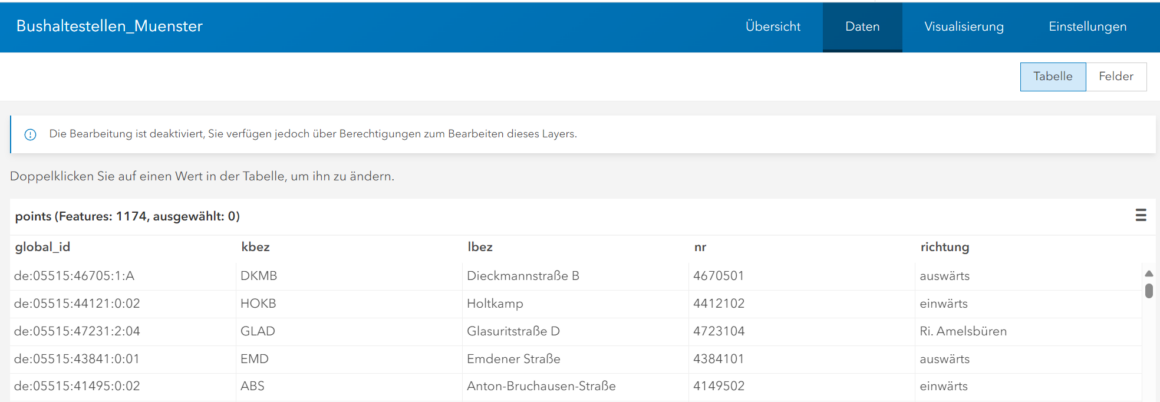Viewport: 1160px width, 402px height.
Task: Go to the Einstellungen tab
Action: tap(1088, 27)
